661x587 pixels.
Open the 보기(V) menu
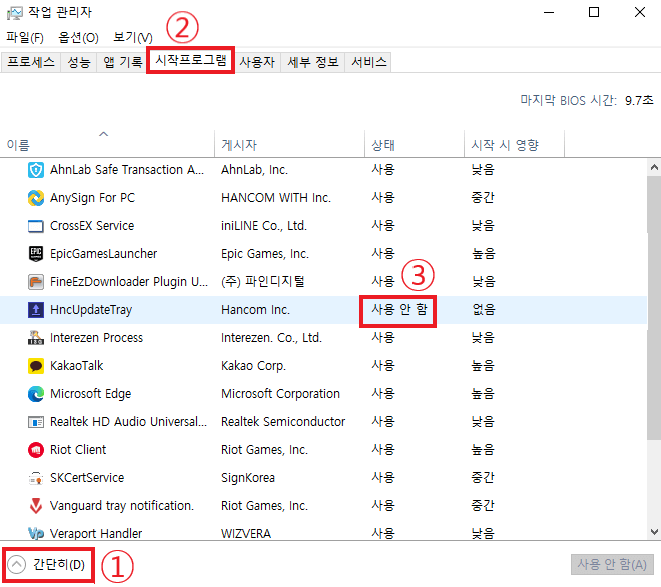[x=133, y=38]
